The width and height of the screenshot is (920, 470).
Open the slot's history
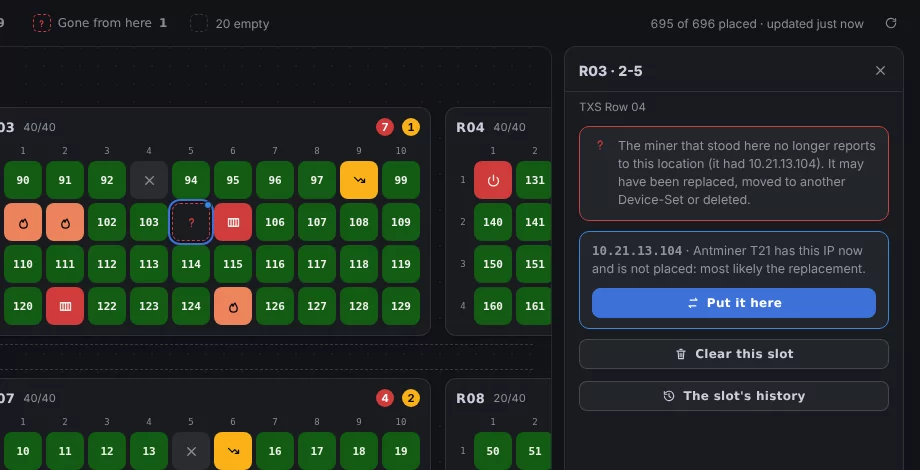click(x=733, y=396)
